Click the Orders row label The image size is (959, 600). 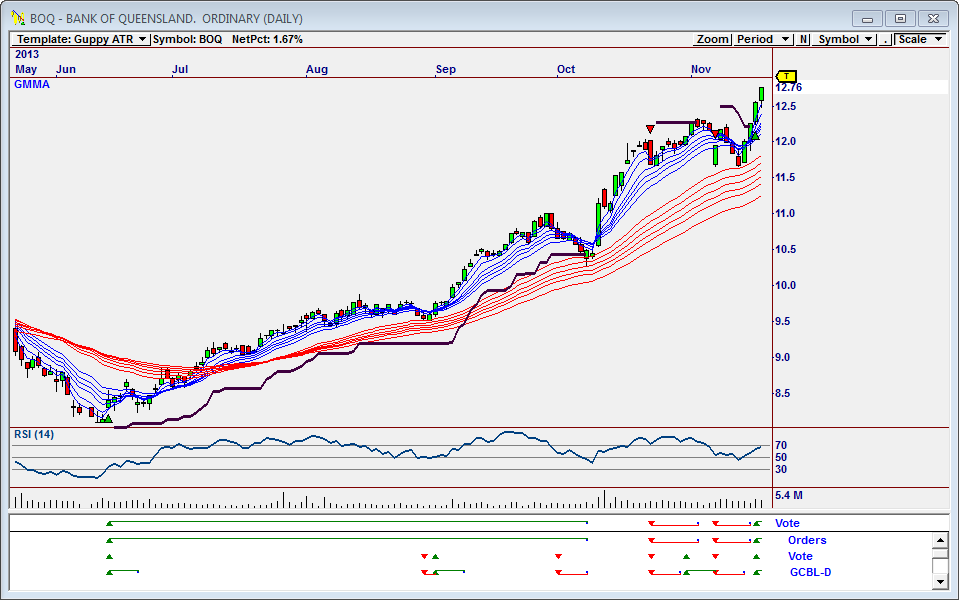(807, 540)
